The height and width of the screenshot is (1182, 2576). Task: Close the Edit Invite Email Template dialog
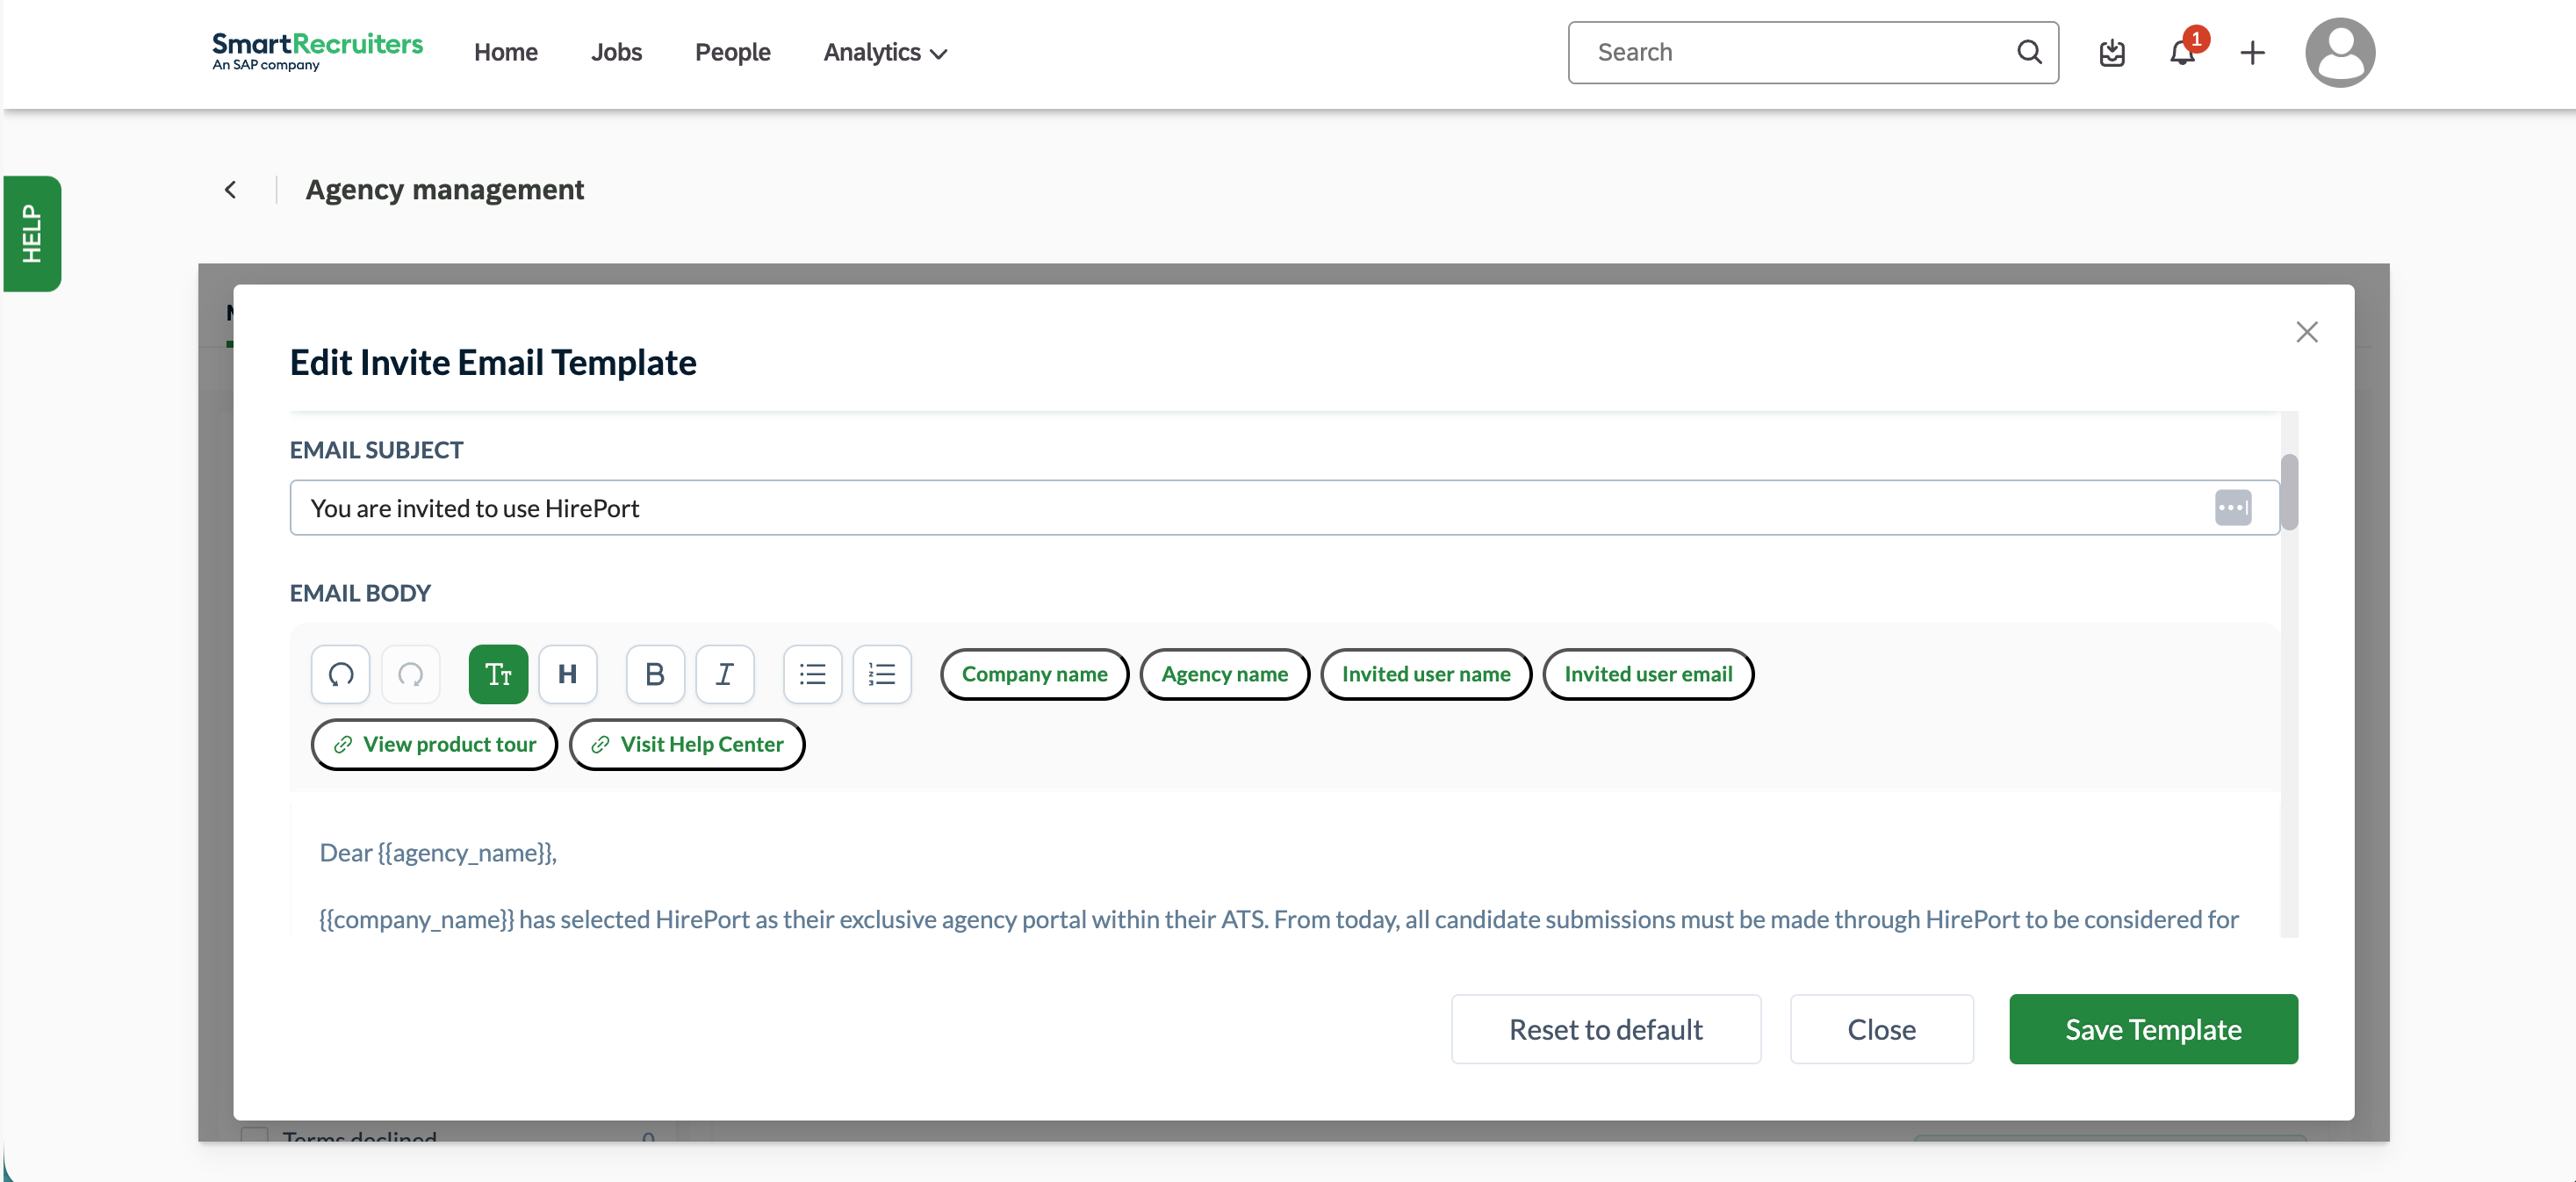click(x=2307, y=332)
